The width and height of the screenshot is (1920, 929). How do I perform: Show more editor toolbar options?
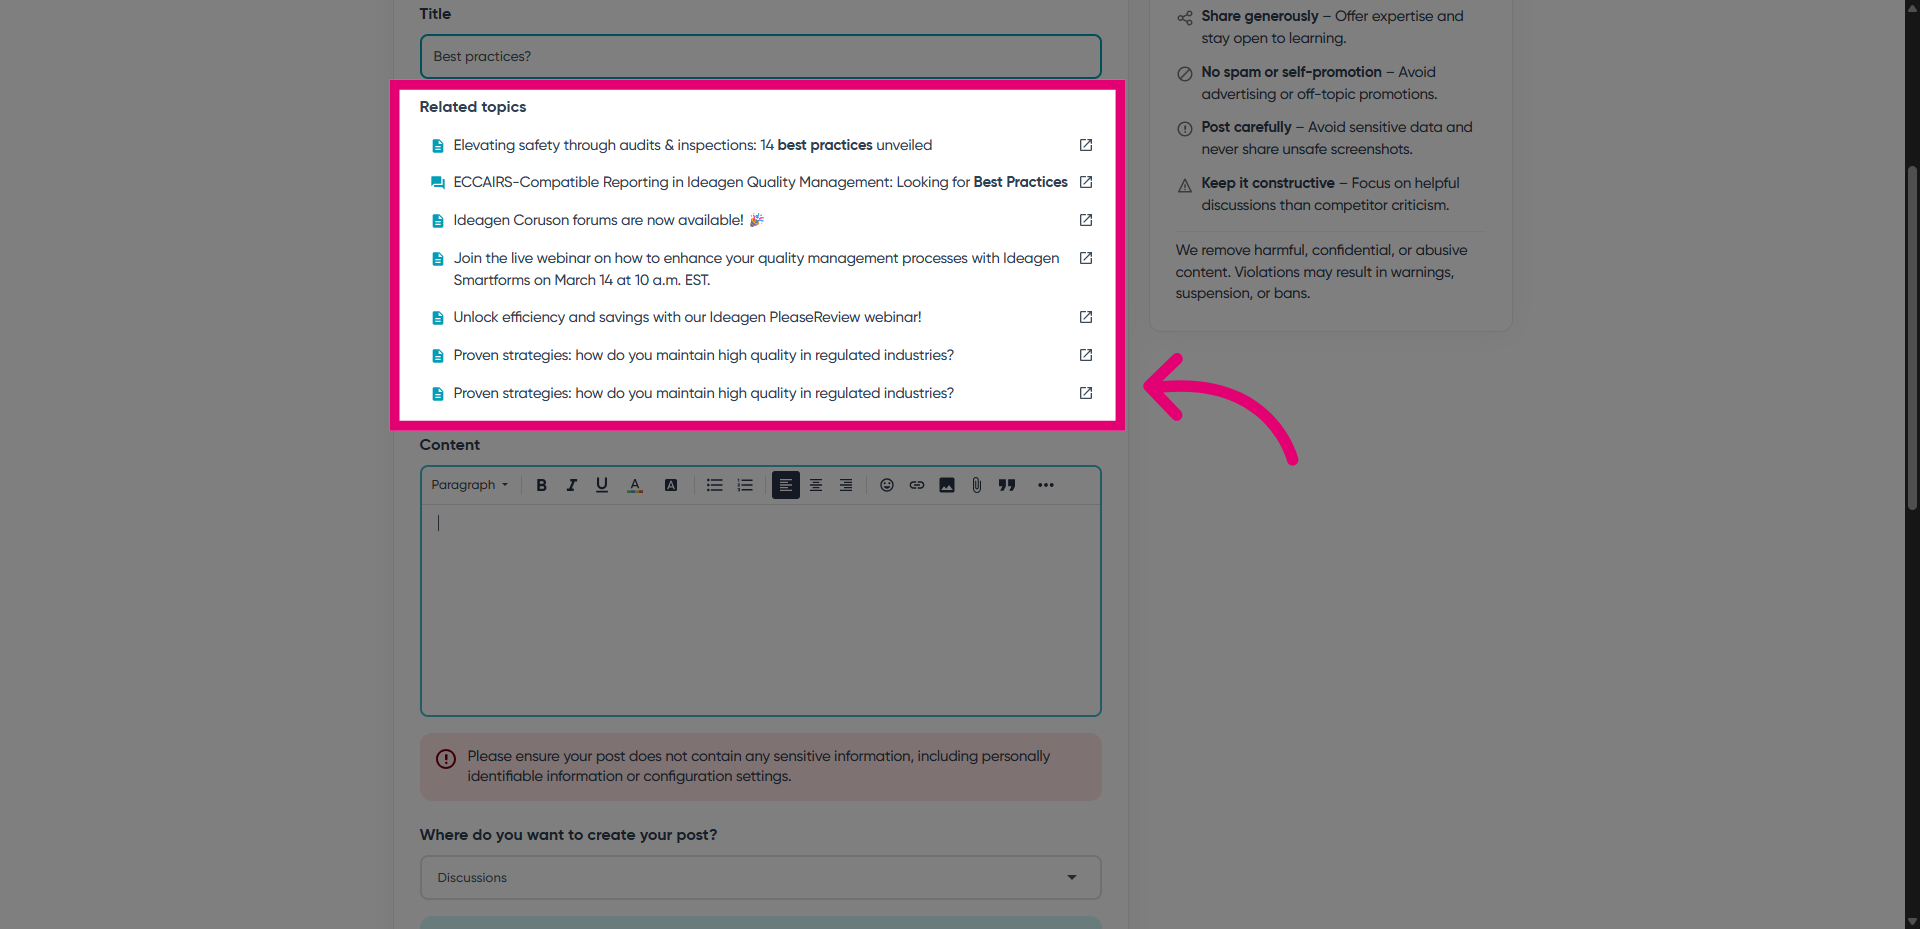point(1046,485)
